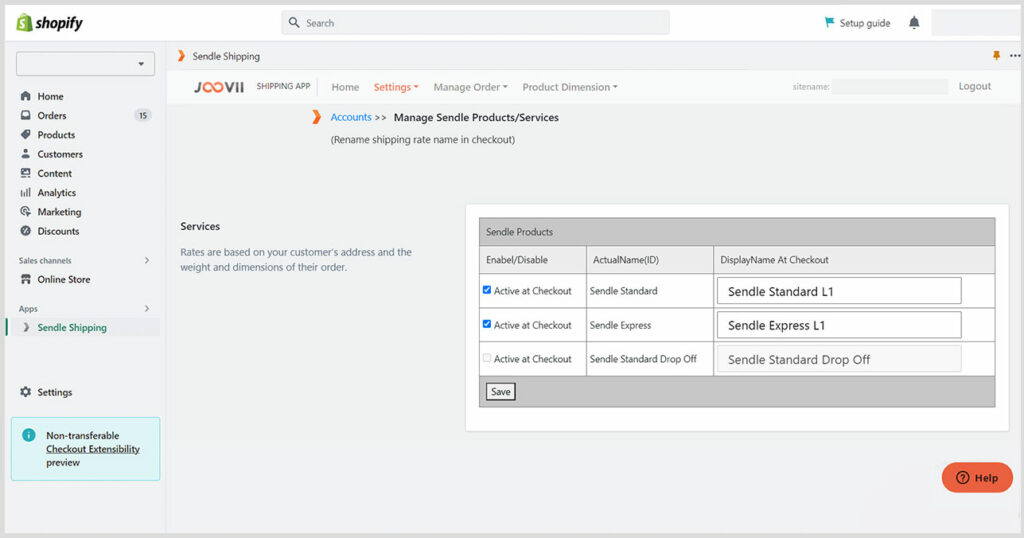
Task: Open the Settings dropdown in JOOVII nav
Action: (x=396, y=87)
